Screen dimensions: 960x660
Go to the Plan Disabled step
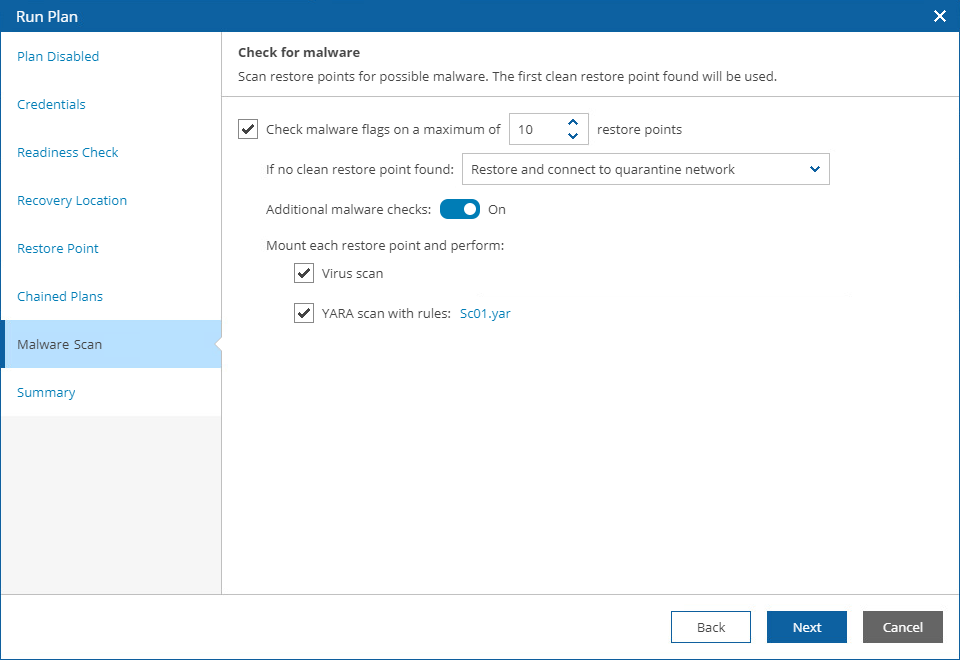coord(58,56)
